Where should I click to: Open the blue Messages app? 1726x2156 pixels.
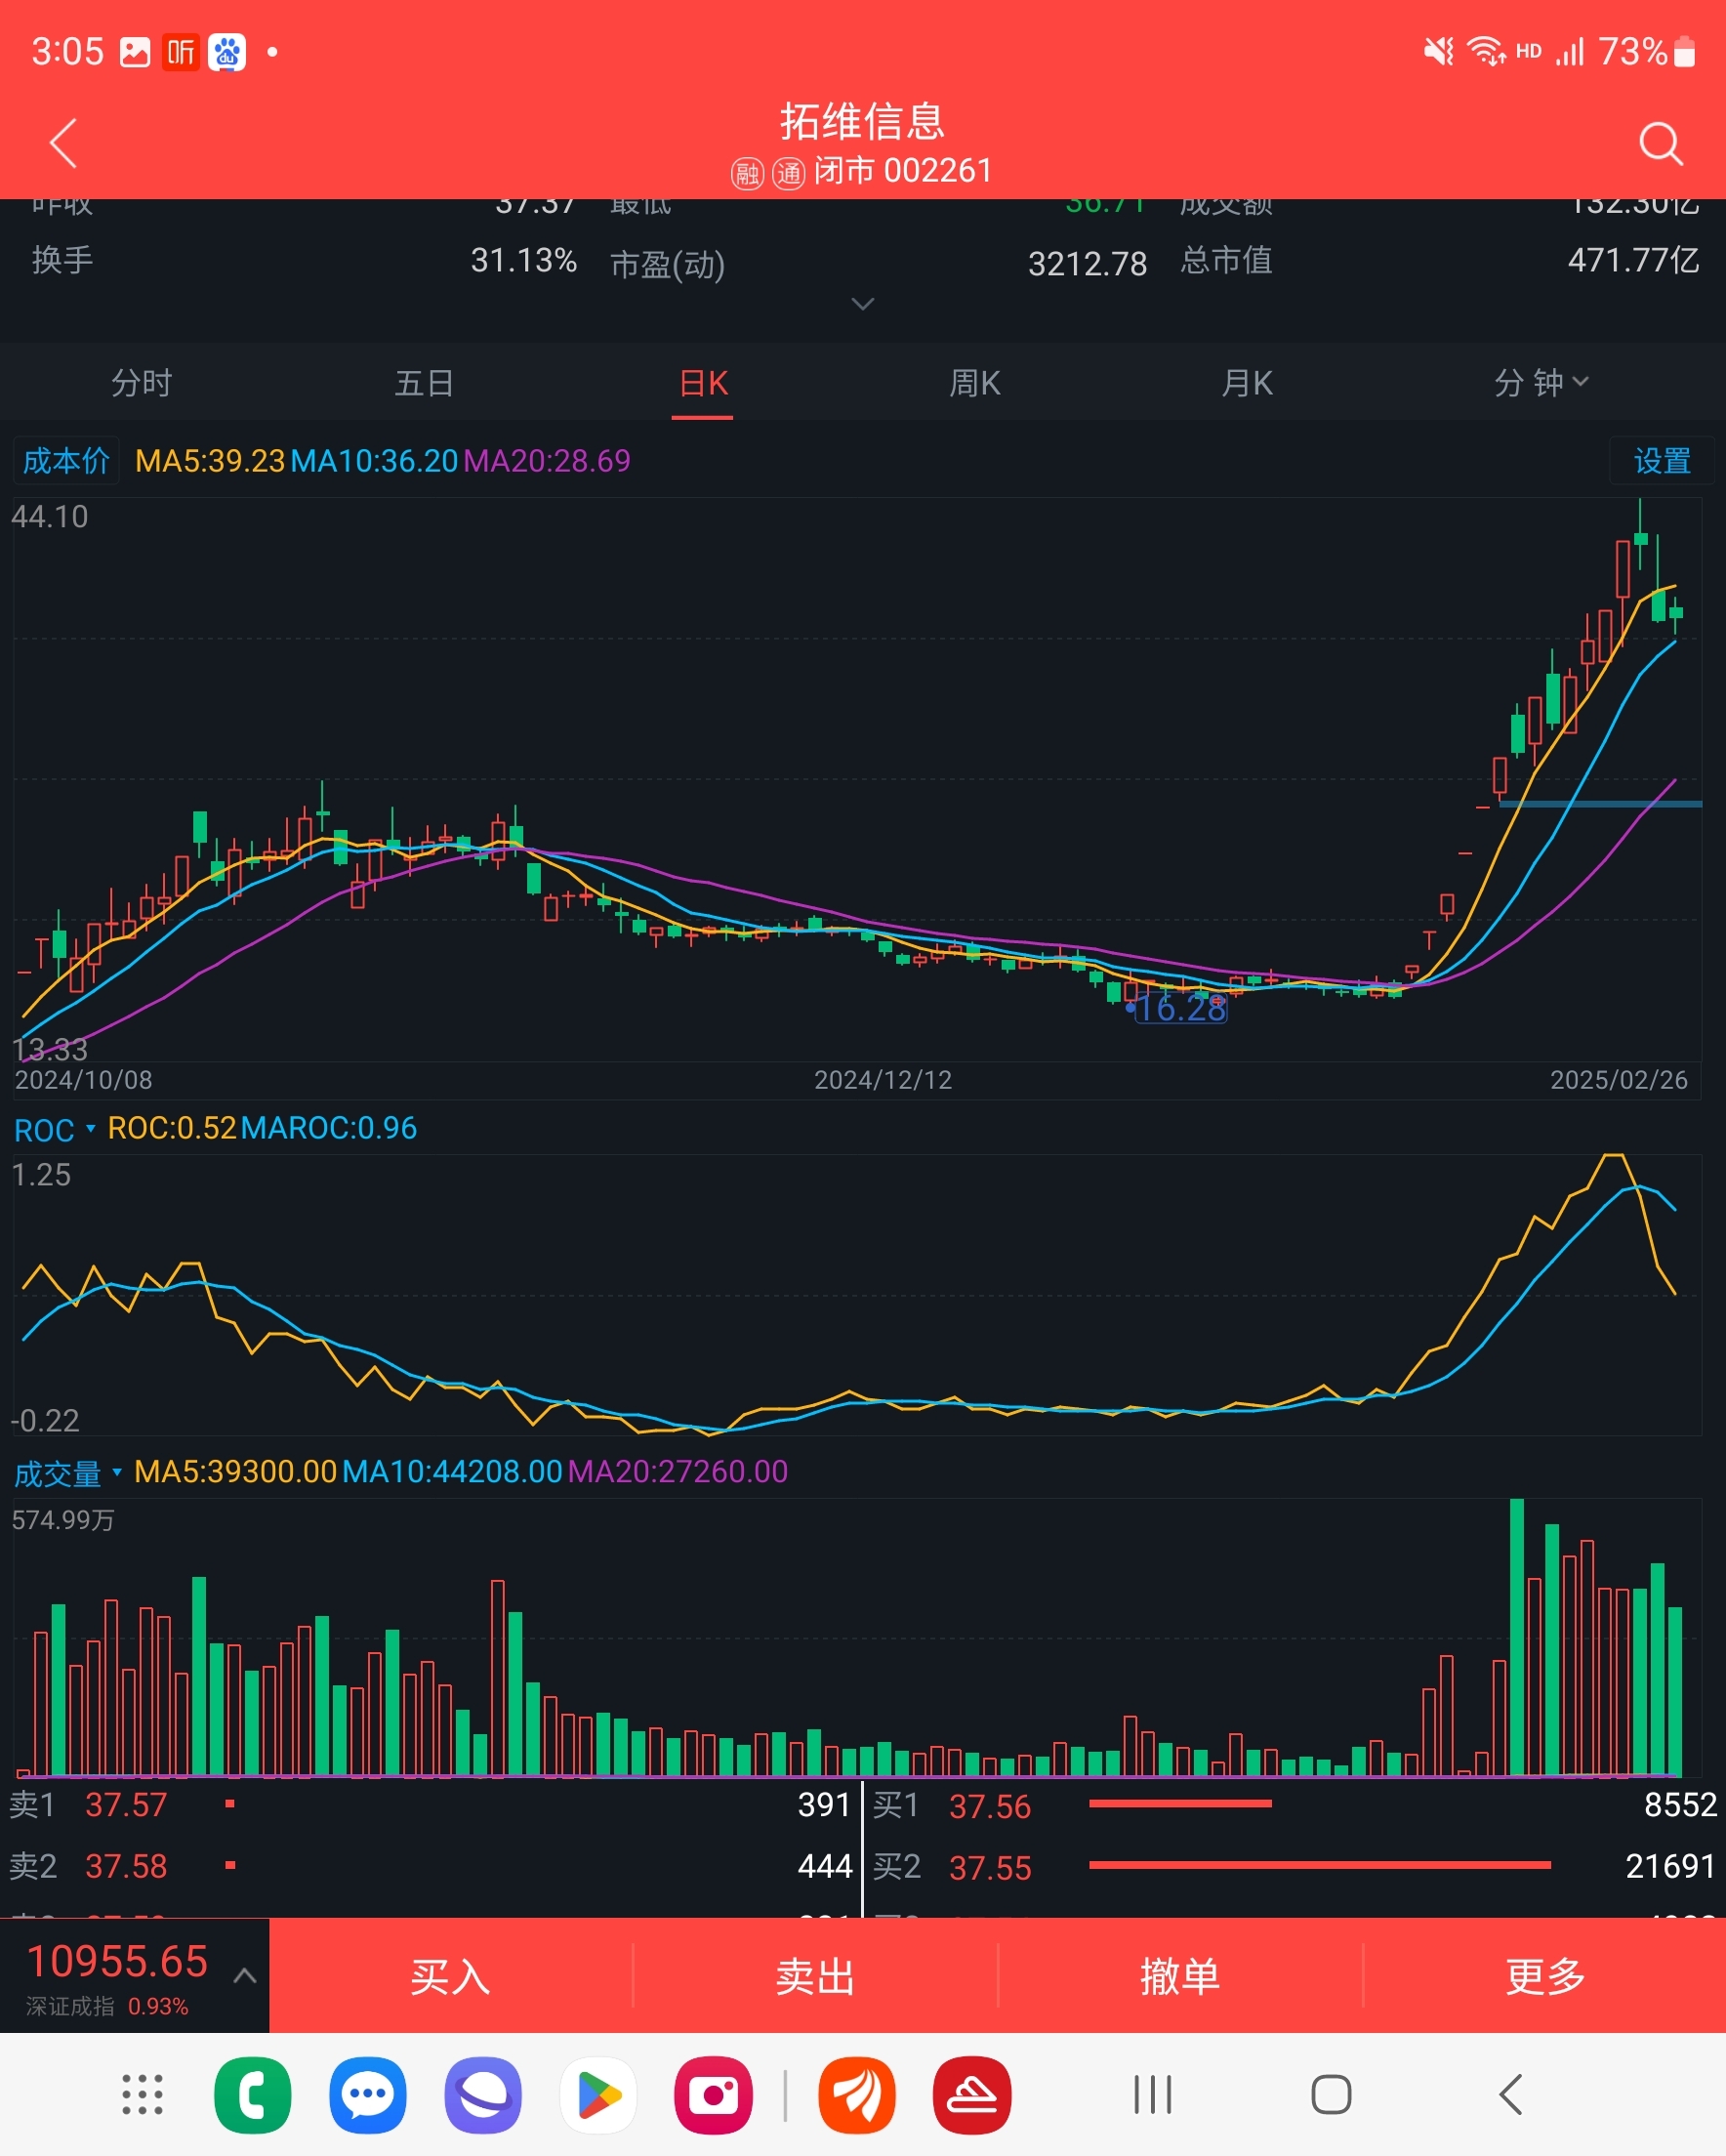click(368, 2095)
